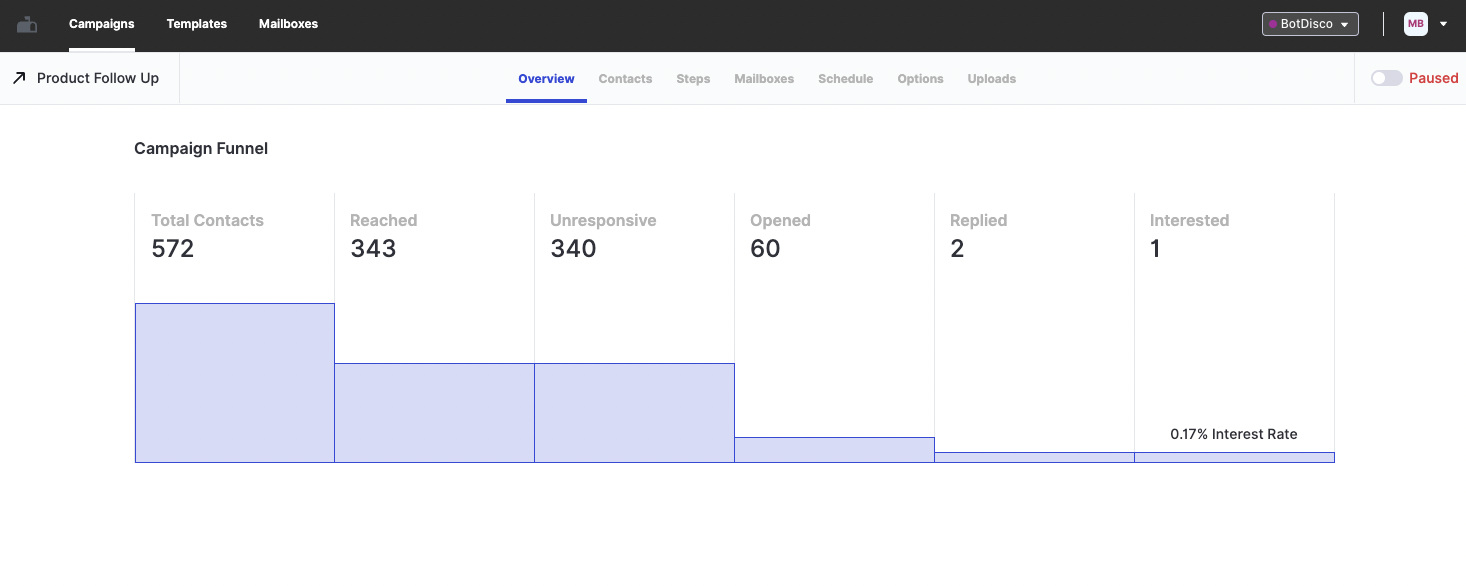Click the Reached label

point(383,220)
